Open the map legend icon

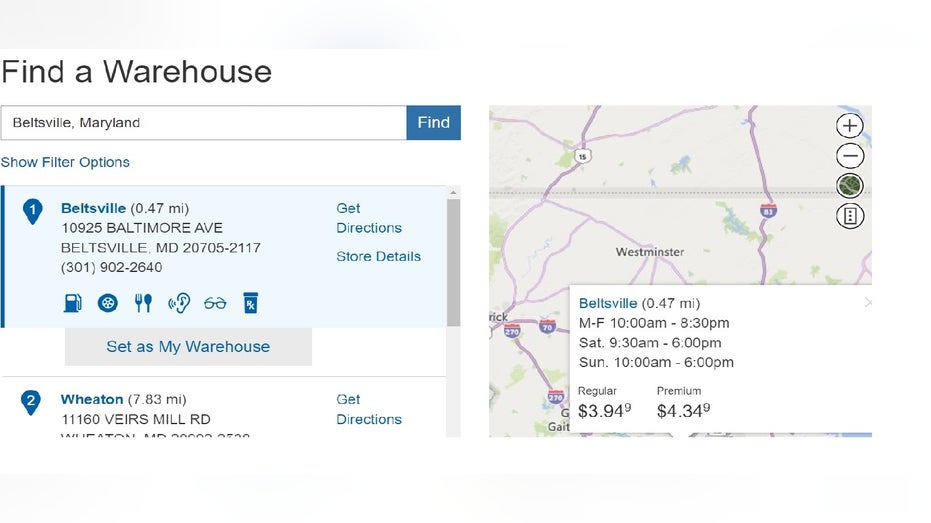(850, 216)
